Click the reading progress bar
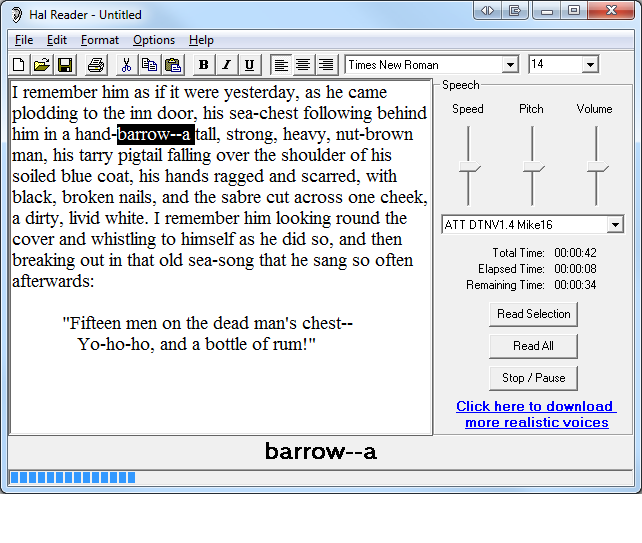 321,477
